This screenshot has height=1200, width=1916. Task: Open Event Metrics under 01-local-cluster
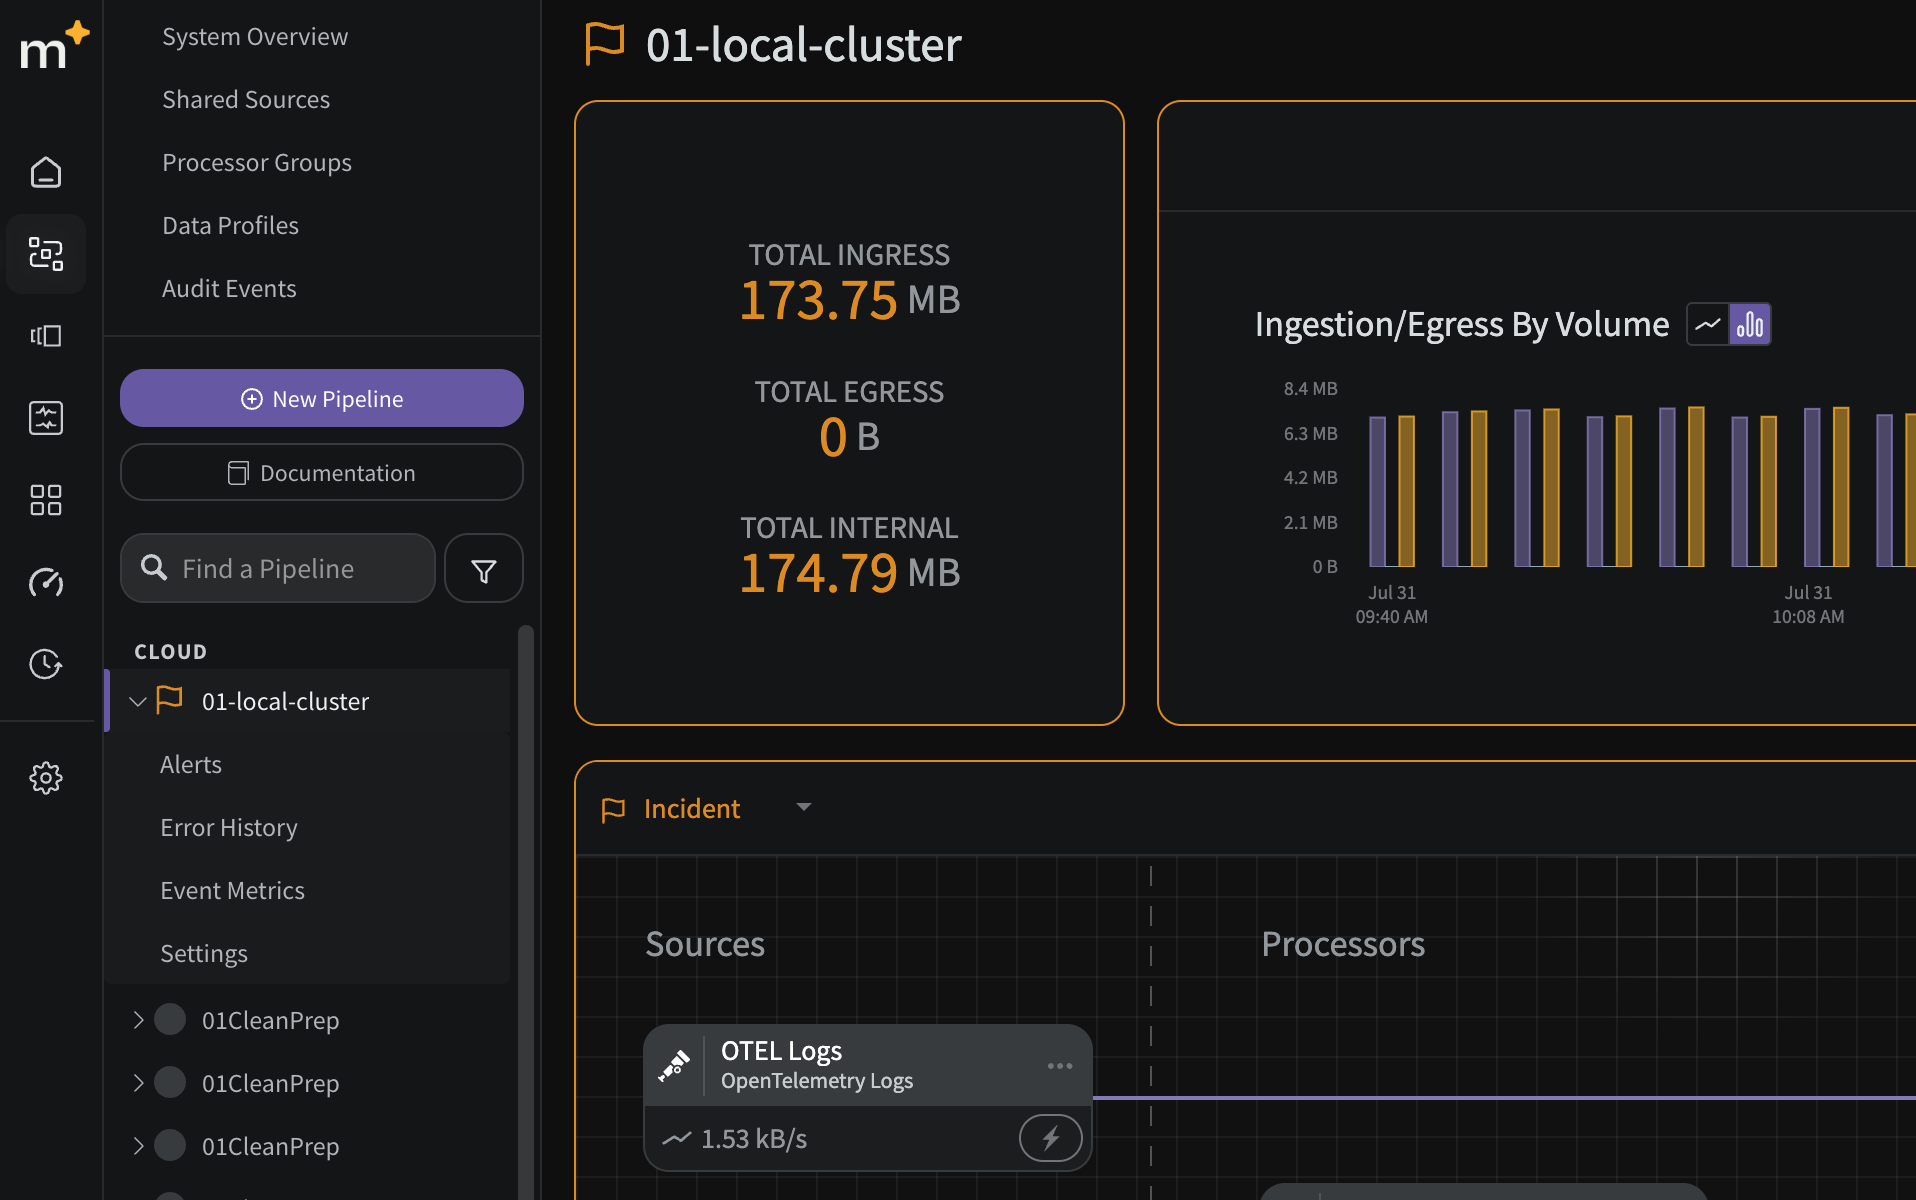pos(232,891)
